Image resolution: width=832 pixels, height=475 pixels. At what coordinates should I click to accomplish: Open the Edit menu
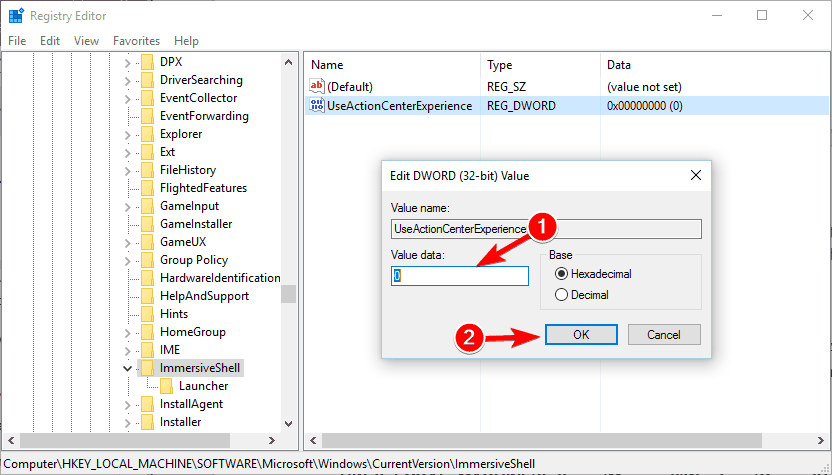[50, 41]
